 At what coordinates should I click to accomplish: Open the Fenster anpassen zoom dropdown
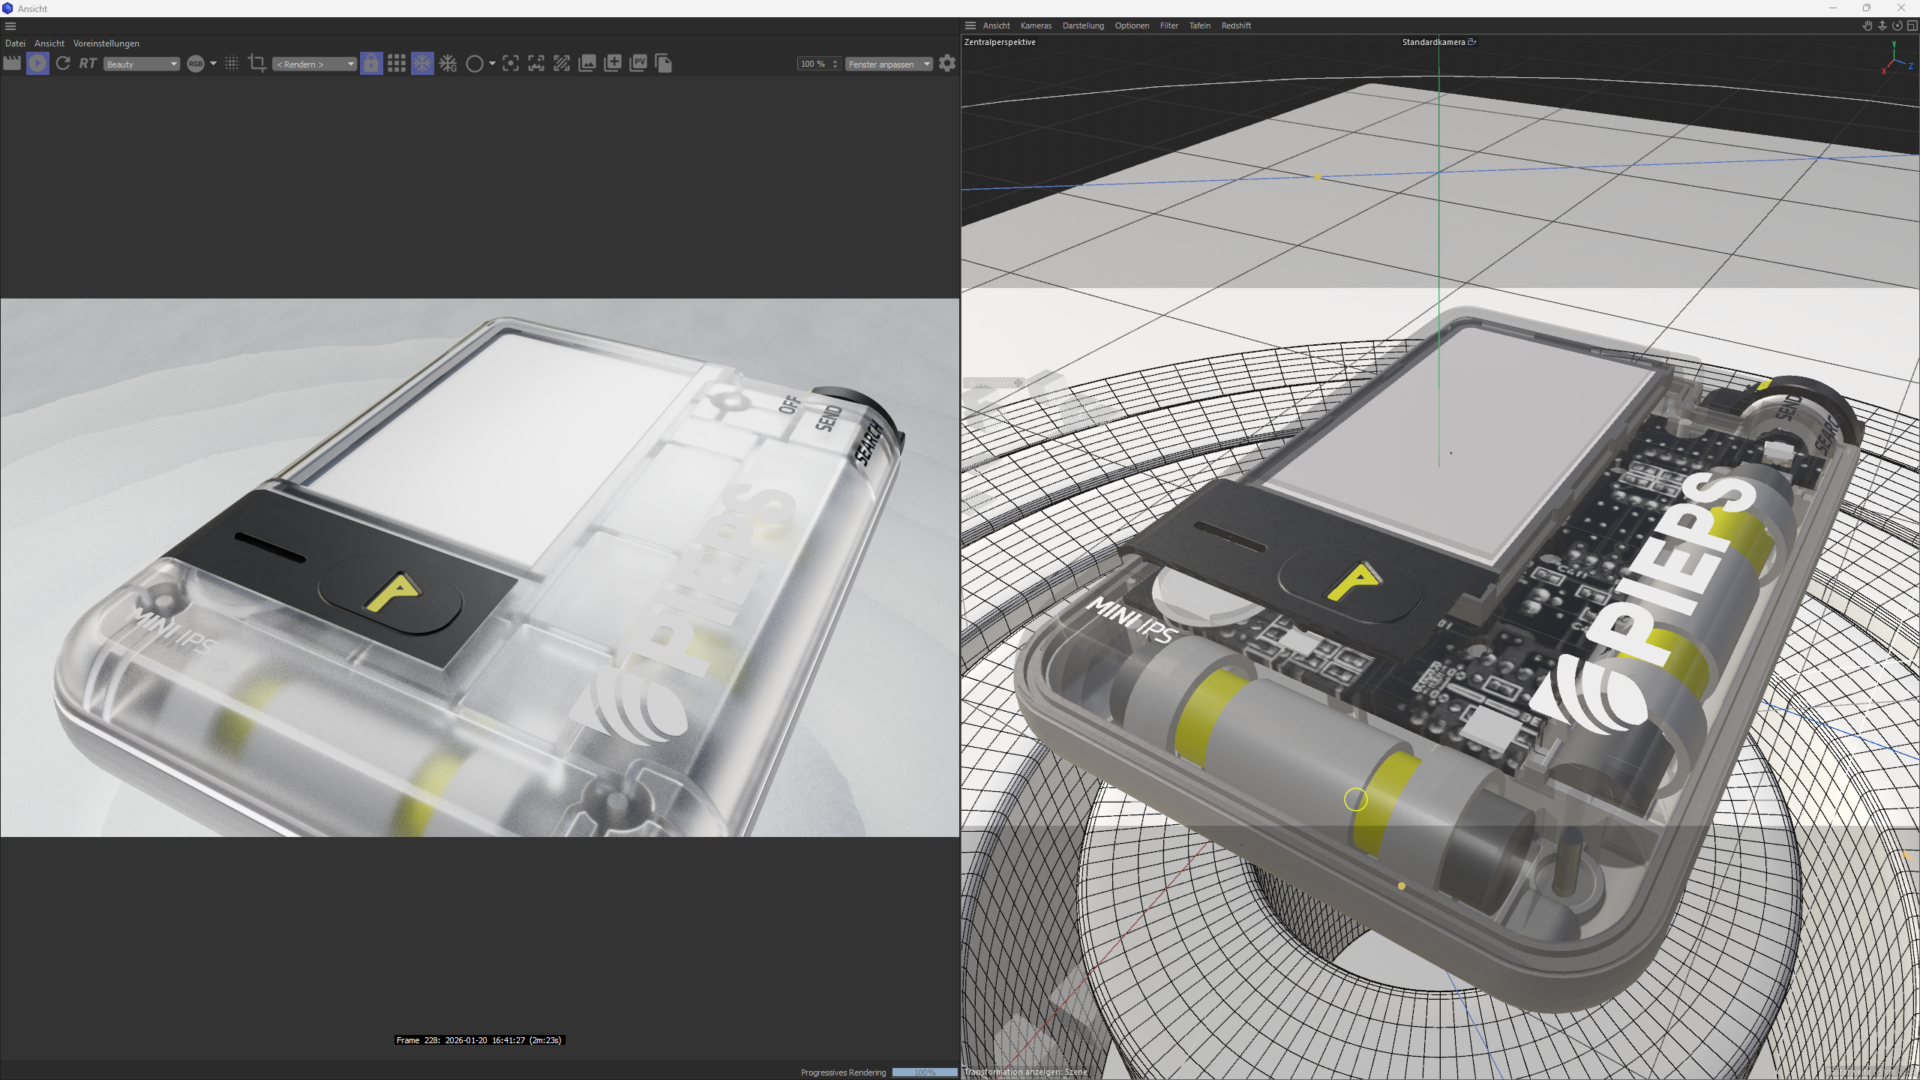[889, 64]
